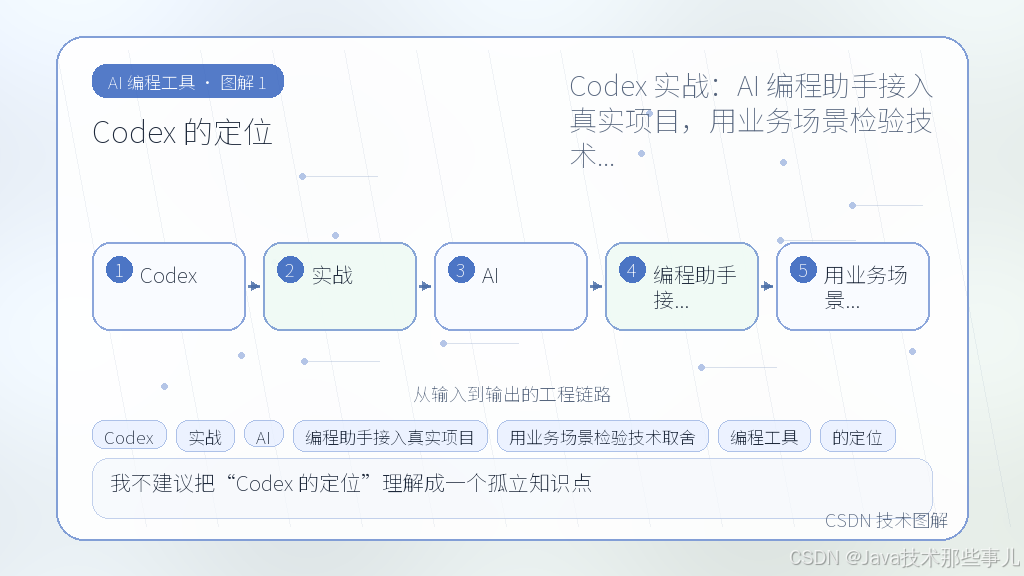Click the 'CSDN 技术图解' label

[x=886, y=520]
